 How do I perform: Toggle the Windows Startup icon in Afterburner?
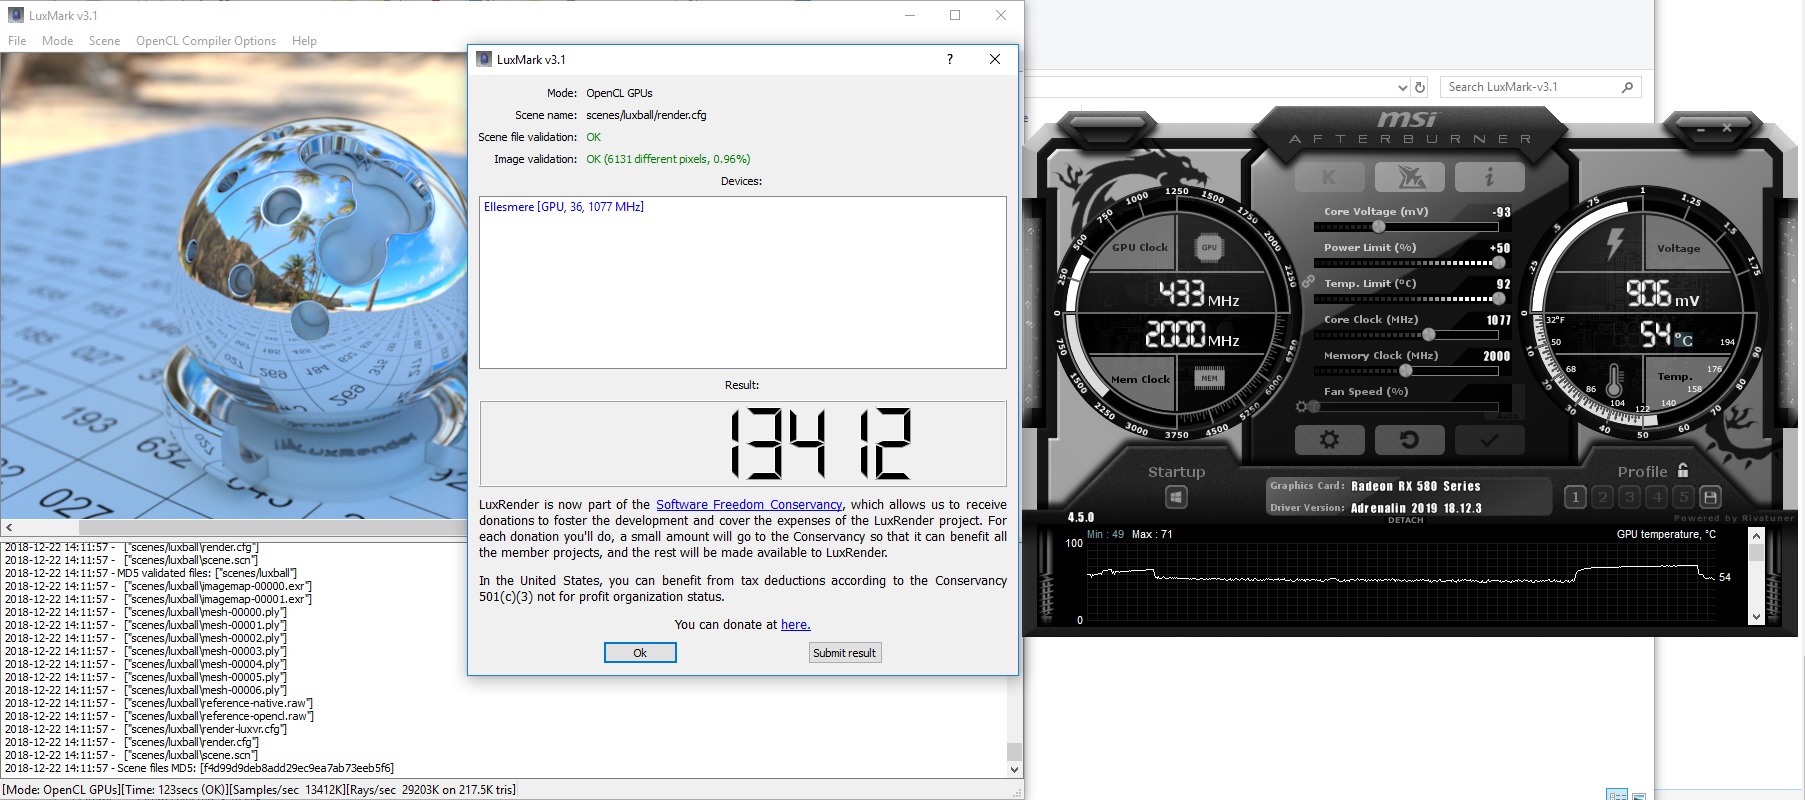(x=1176, y=497)
